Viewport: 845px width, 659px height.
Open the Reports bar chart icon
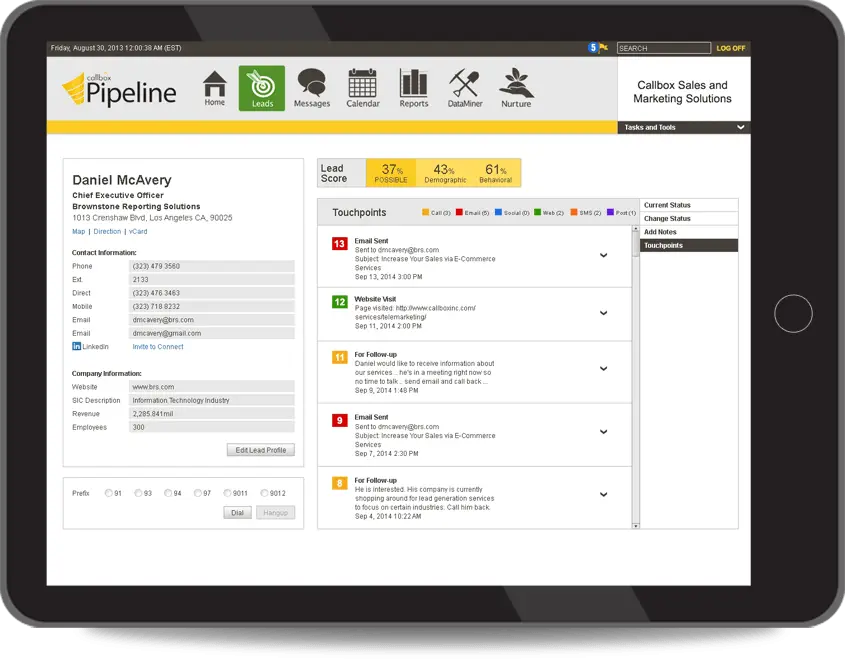pyautogui.click(x=414, y=88)
